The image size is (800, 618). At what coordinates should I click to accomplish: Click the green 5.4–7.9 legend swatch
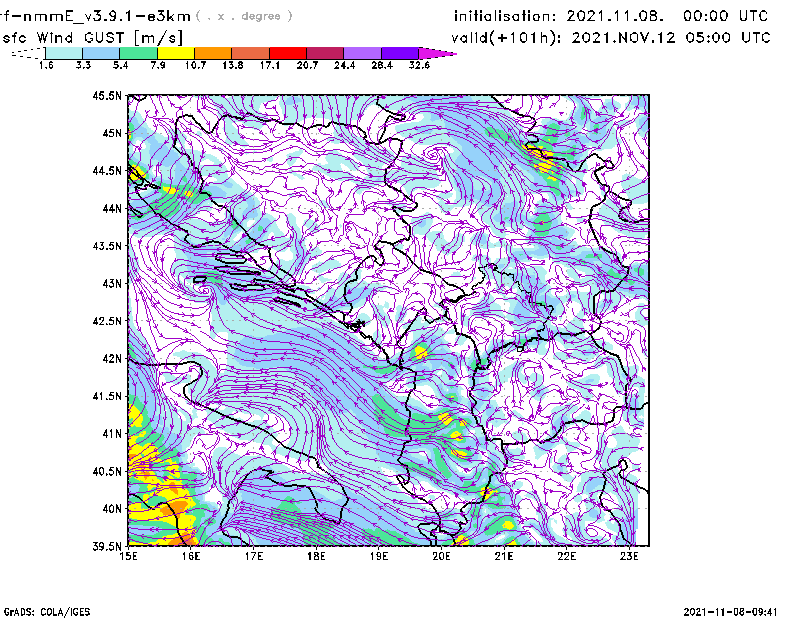pyautogui.click(x=138, y=53)
